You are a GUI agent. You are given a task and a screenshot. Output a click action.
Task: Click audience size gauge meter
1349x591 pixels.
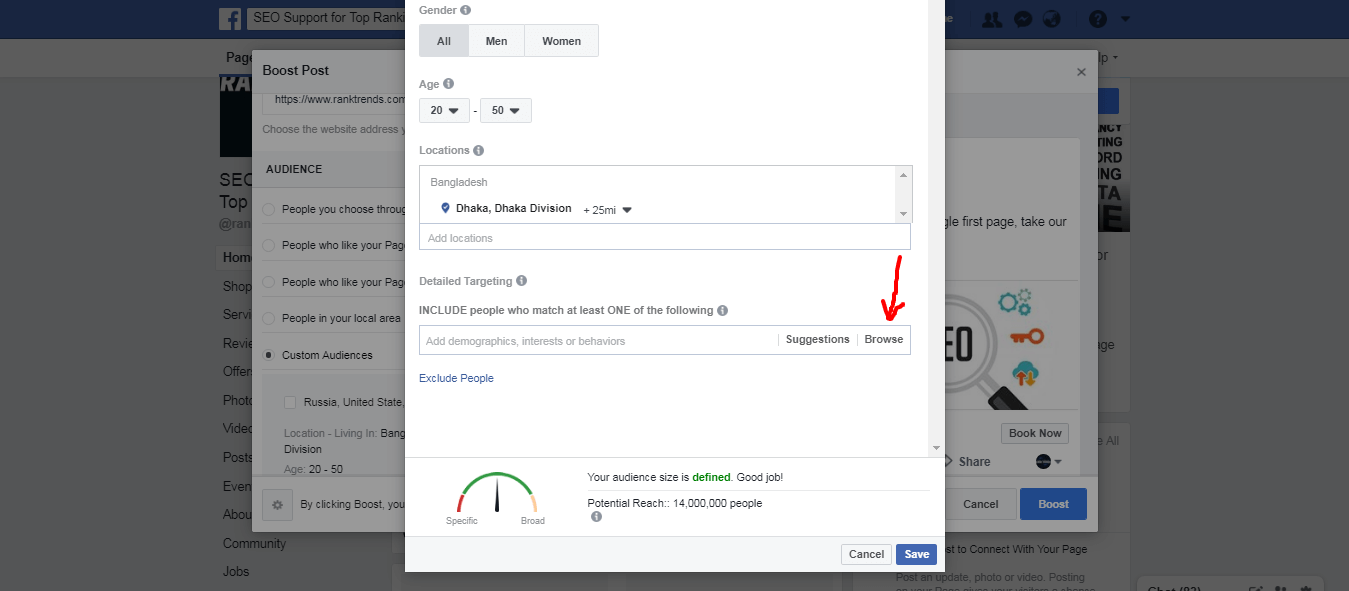pyautogui.click(x=496, y=492)
